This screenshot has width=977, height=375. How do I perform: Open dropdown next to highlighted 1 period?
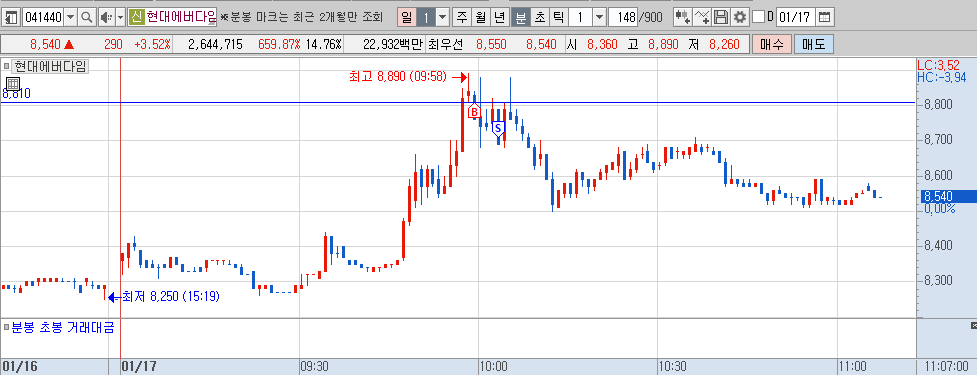(442, 17)
